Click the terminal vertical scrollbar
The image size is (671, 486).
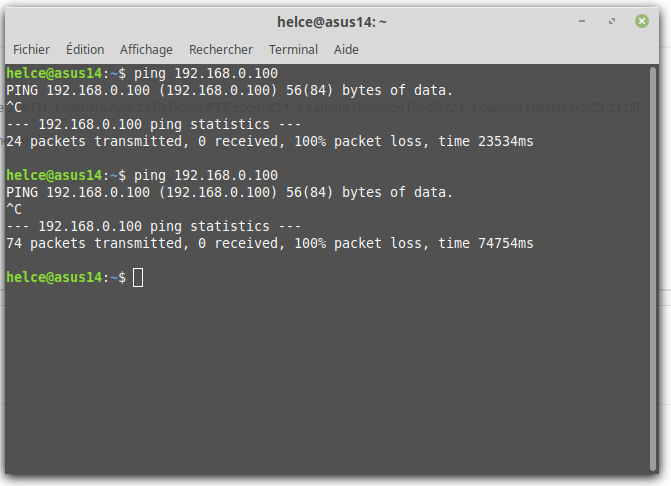click(653, 269)
